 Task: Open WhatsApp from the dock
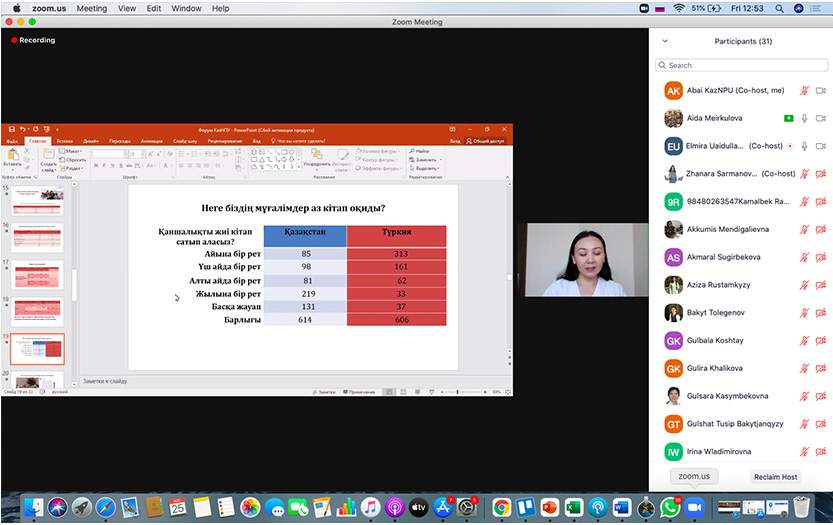click(670, 507)
